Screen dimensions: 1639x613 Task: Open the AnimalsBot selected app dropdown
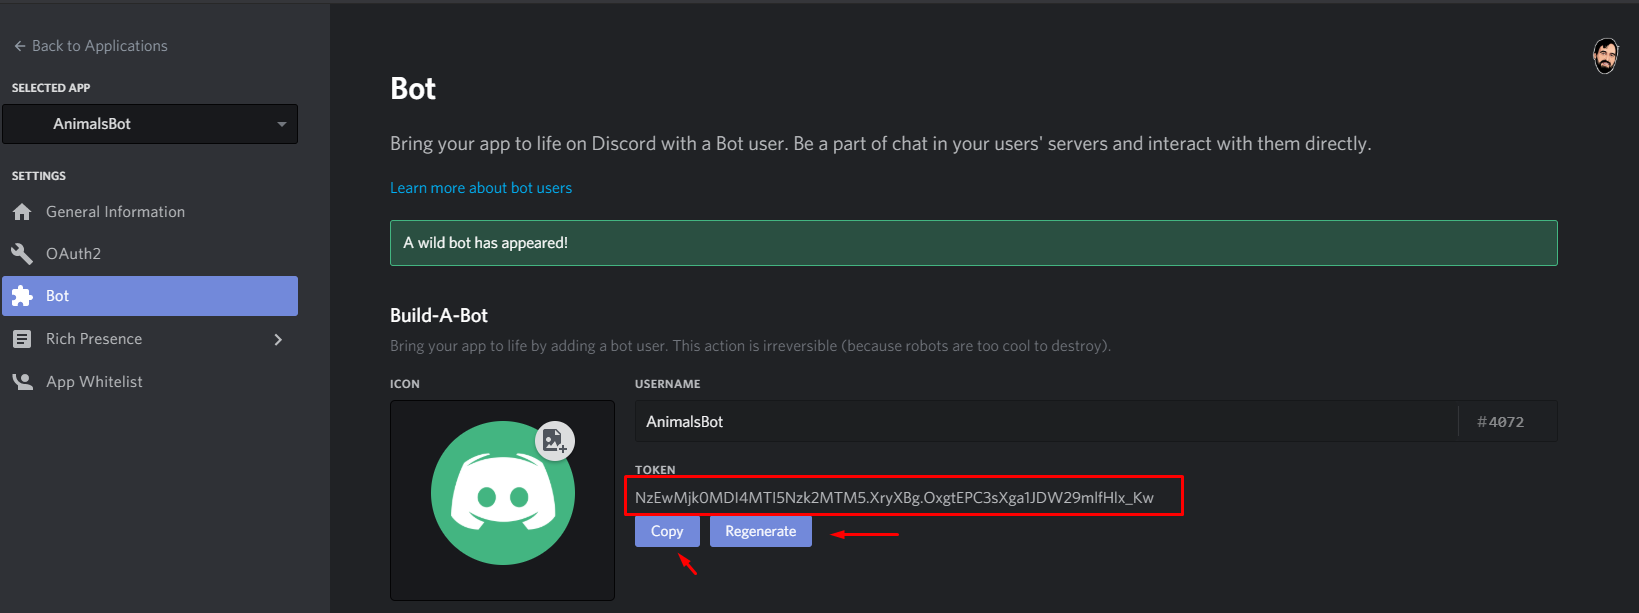pos(150,124)
